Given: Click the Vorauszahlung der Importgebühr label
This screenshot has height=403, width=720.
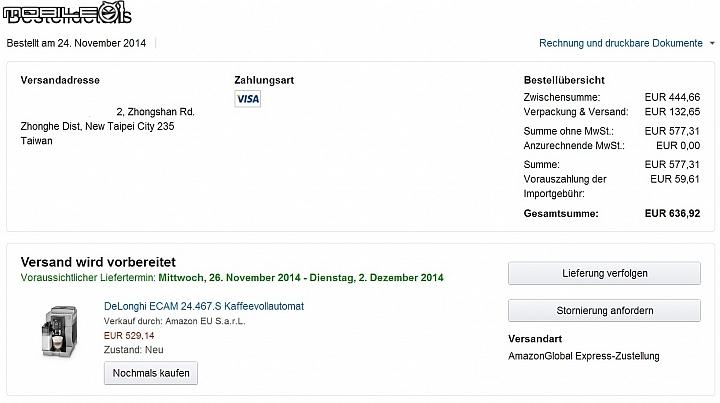Looking at the screenshot, I should click(565, 186).
